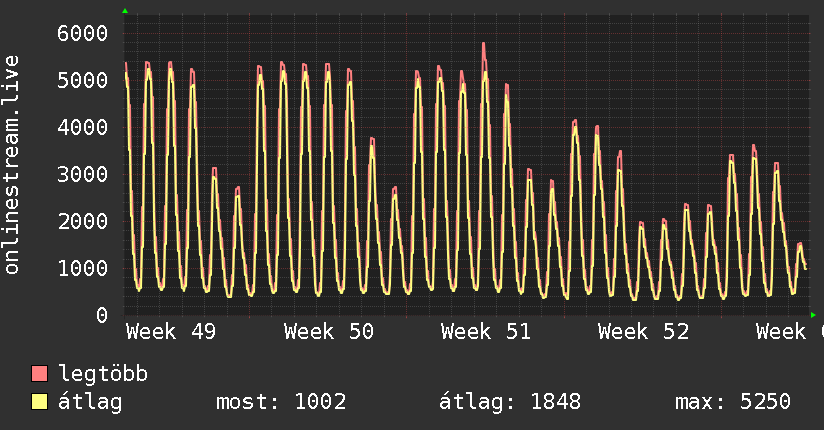Click the green arrow atop the y-axis
824x430 pixels.
coord(124,11)
